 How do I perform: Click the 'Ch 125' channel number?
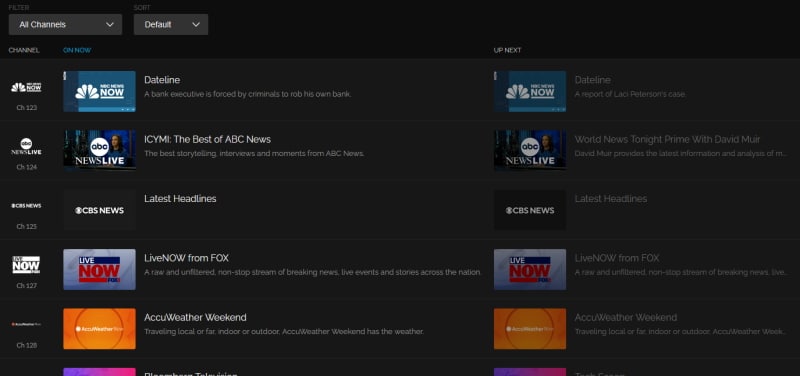tap(27, 227)
